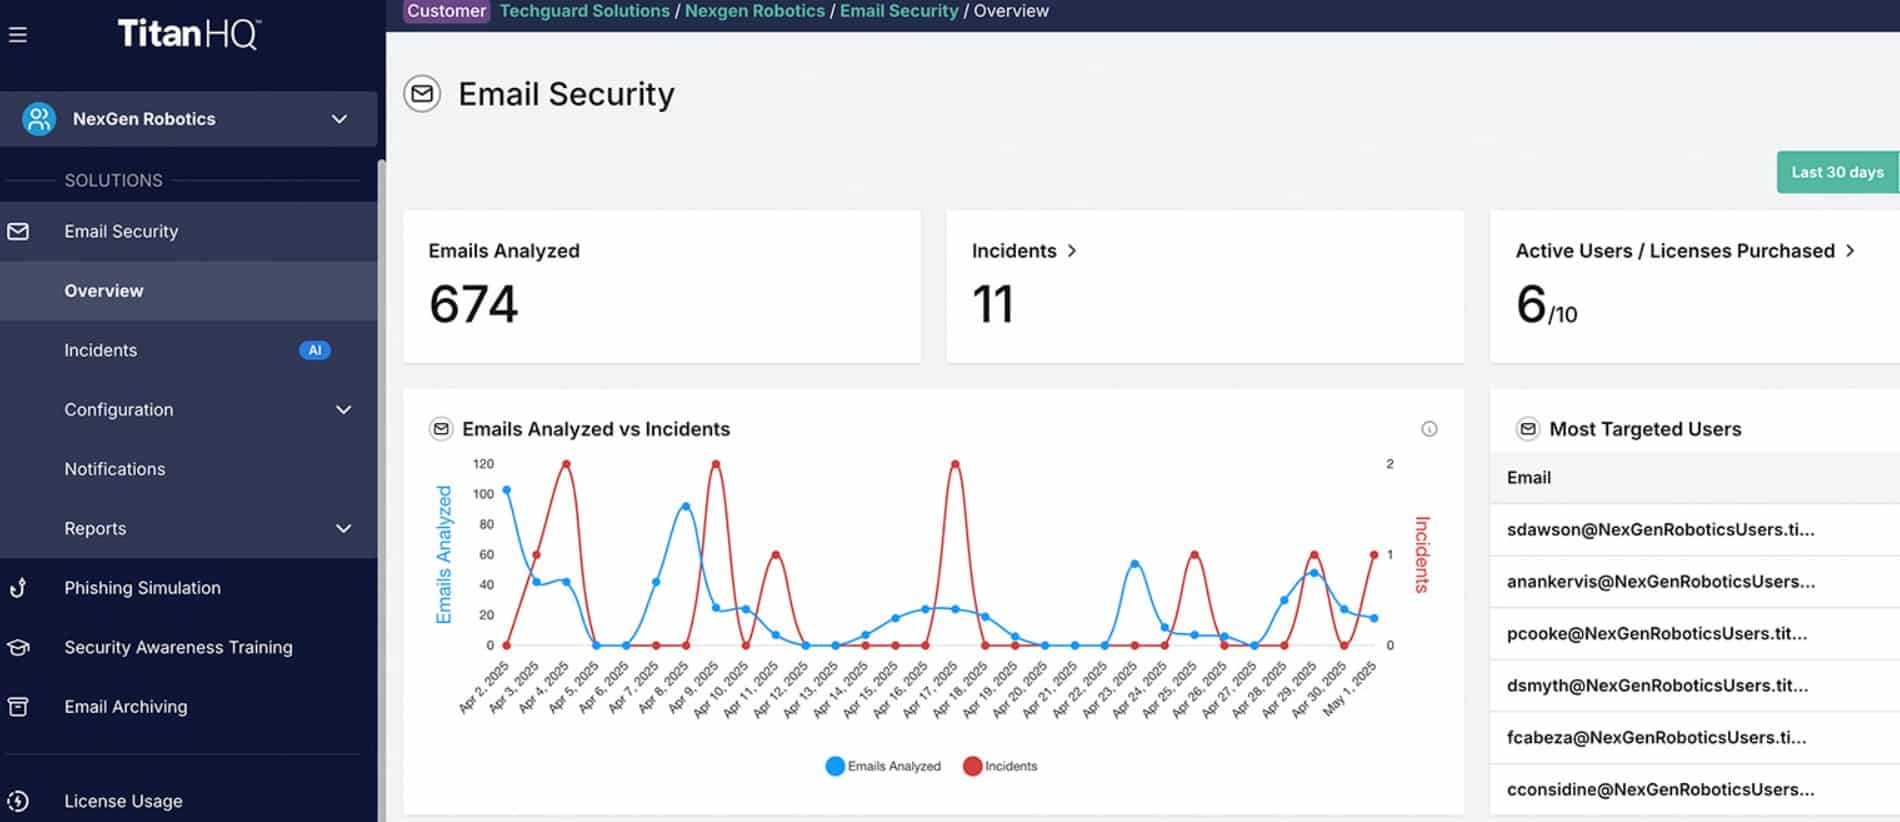Image resolution: width=1900 pixels, height=822 pixels.
Task: Open Email Archiving
Action: [x=125, y=707]
